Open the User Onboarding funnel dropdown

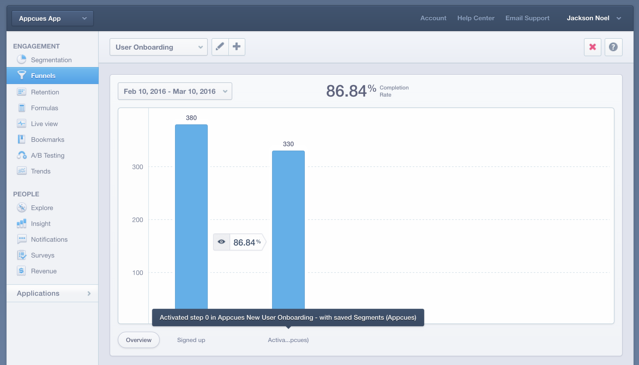(159, 47)
